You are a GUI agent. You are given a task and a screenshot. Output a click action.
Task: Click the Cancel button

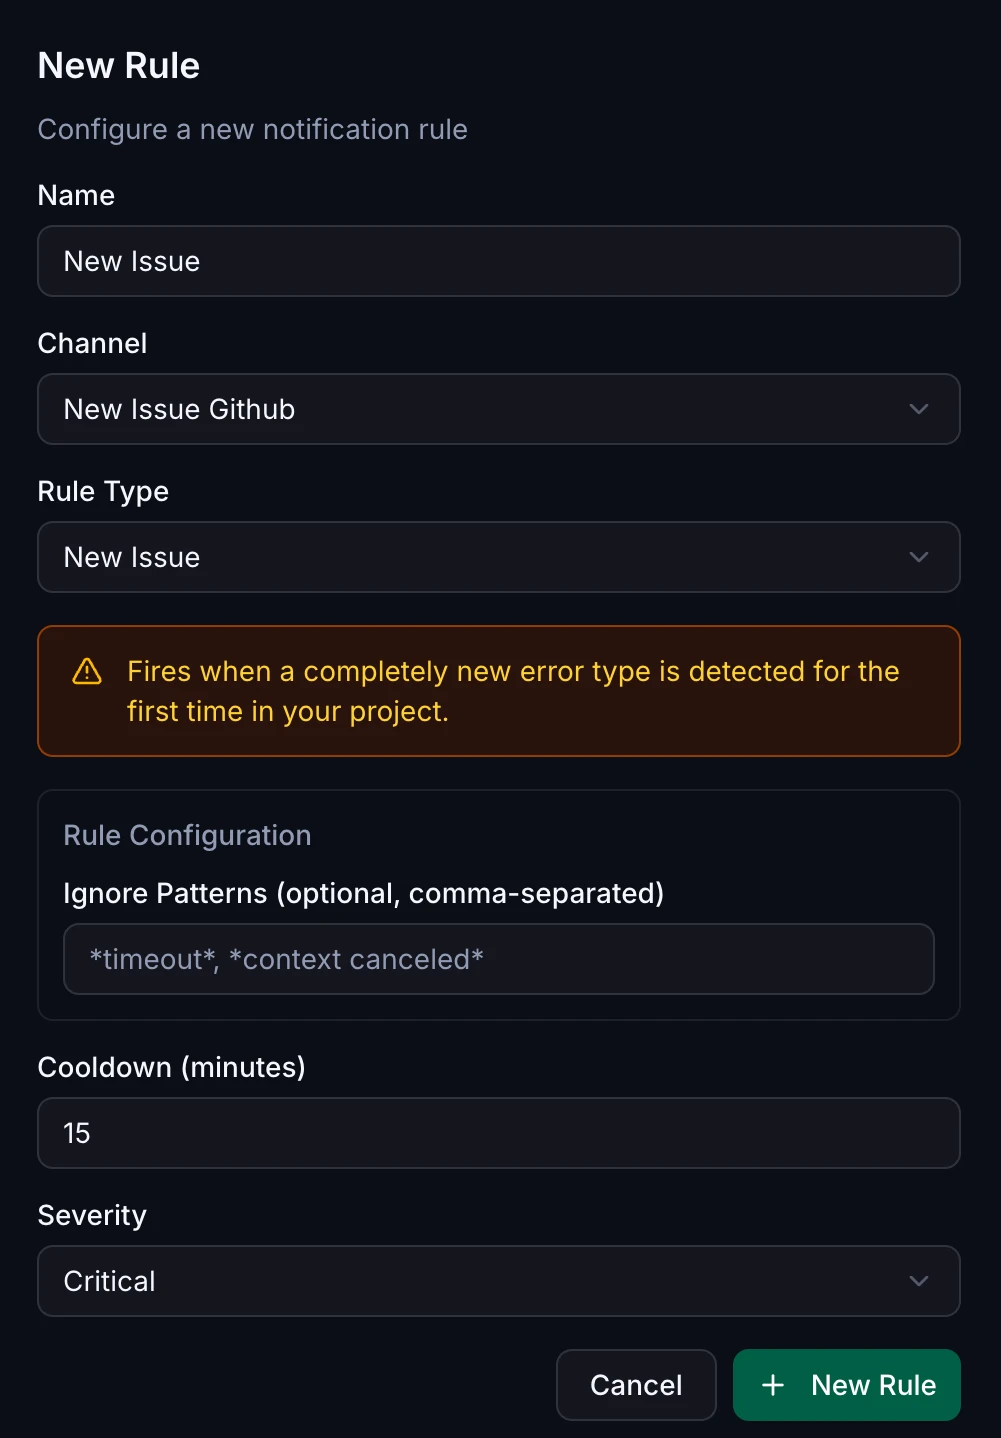[x=636, y=1385]
